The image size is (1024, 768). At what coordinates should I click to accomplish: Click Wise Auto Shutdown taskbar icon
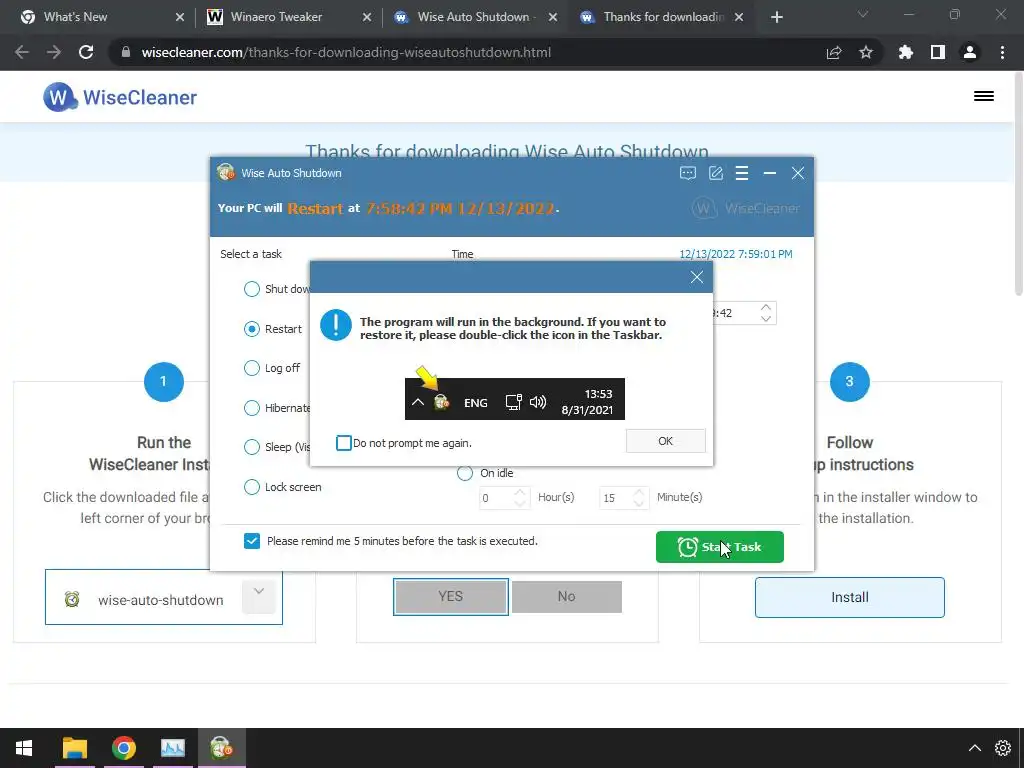click(221, 748)
